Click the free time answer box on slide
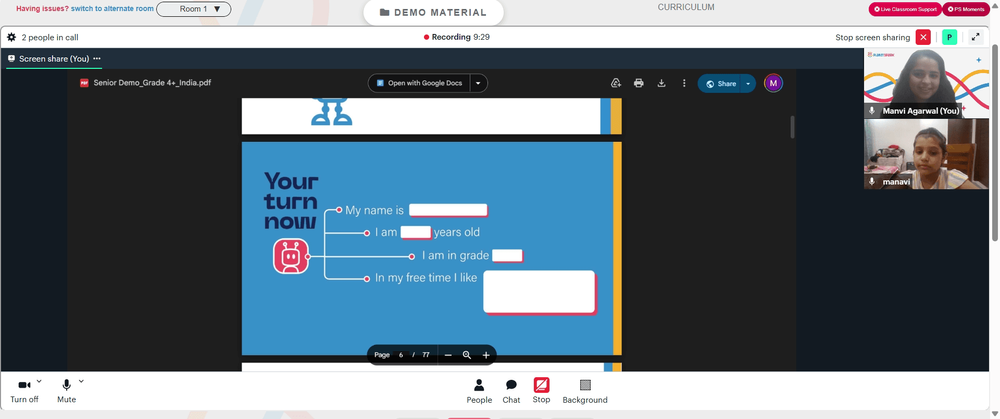This screenshot has width=1000, height=419. (x=540, y=292)
